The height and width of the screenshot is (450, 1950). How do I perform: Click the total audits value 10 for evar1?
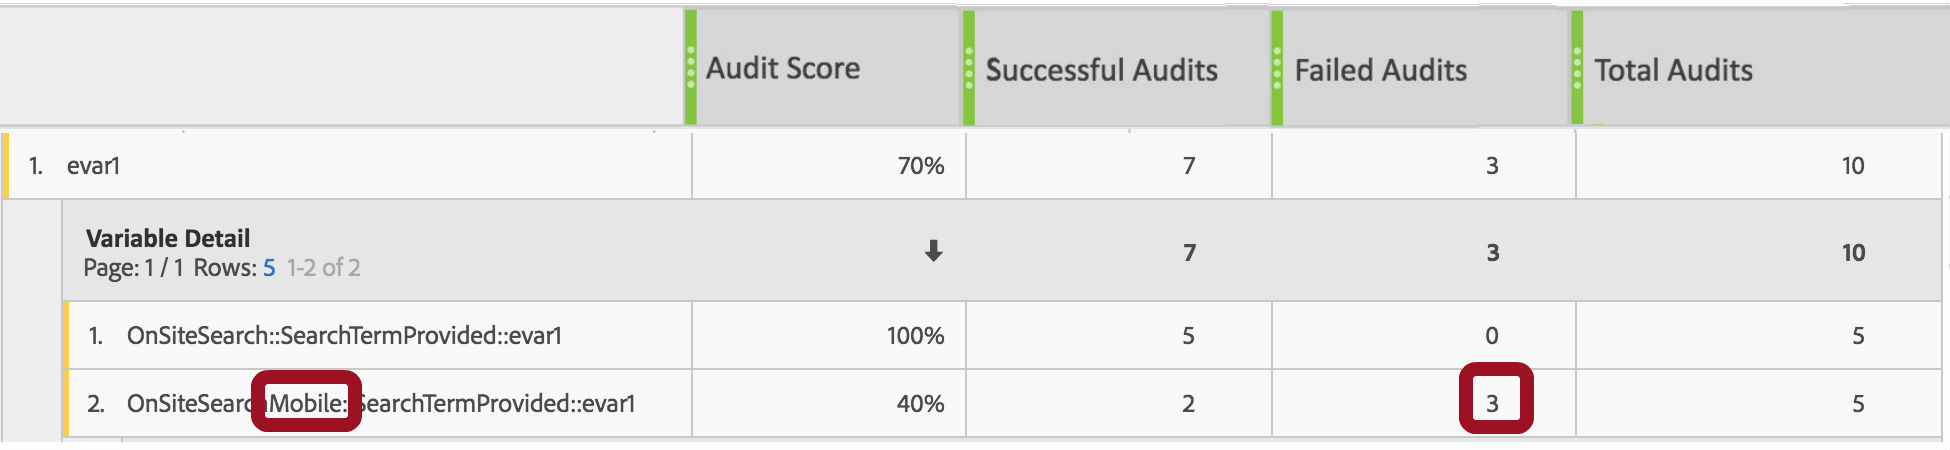pyautogui.click(x=1853, y=166)
